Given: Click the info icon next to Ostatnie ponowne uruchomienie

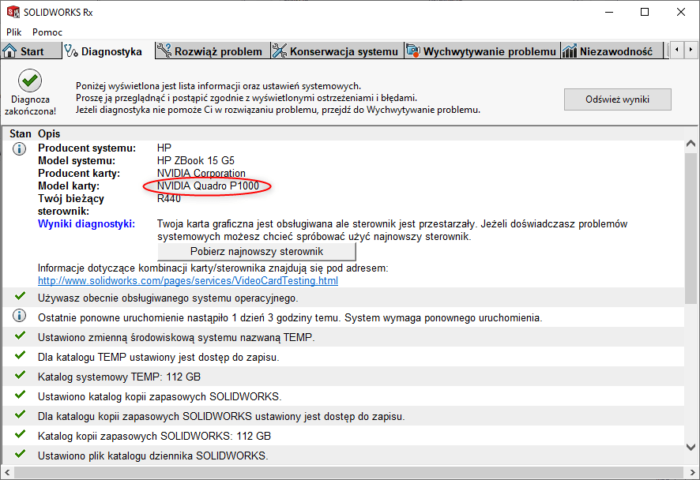Looking at the screenshot, I should 19,316.
